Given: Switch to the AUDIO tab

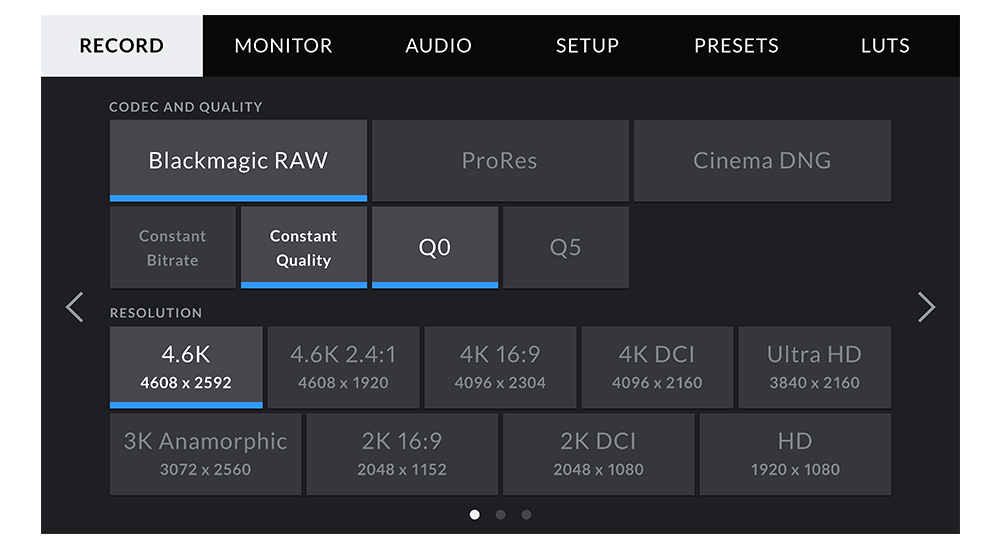Looking at the screenshot, I should coord(438,46).
